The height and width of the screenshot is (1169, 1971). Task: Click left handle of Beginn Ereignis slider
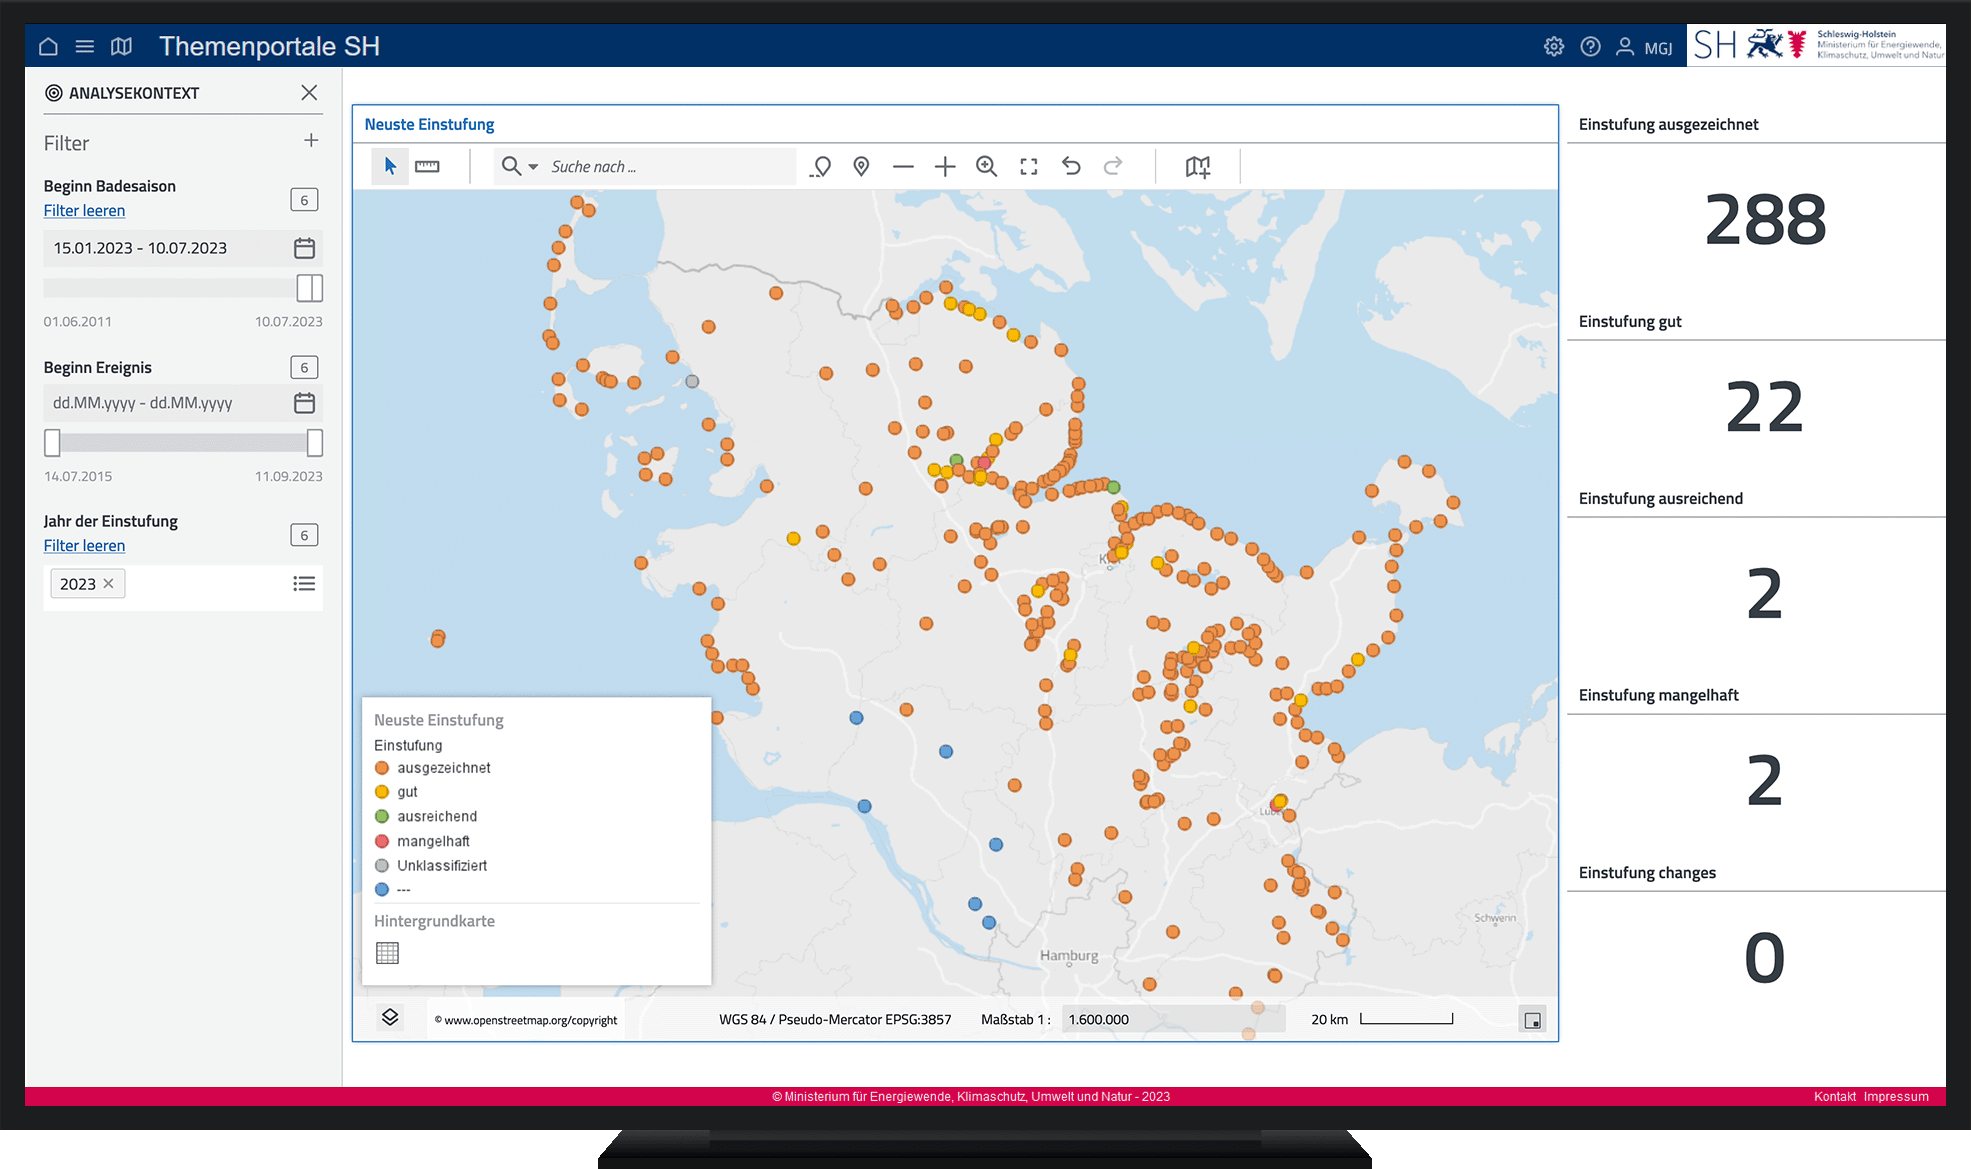click(x=52, y=442)
